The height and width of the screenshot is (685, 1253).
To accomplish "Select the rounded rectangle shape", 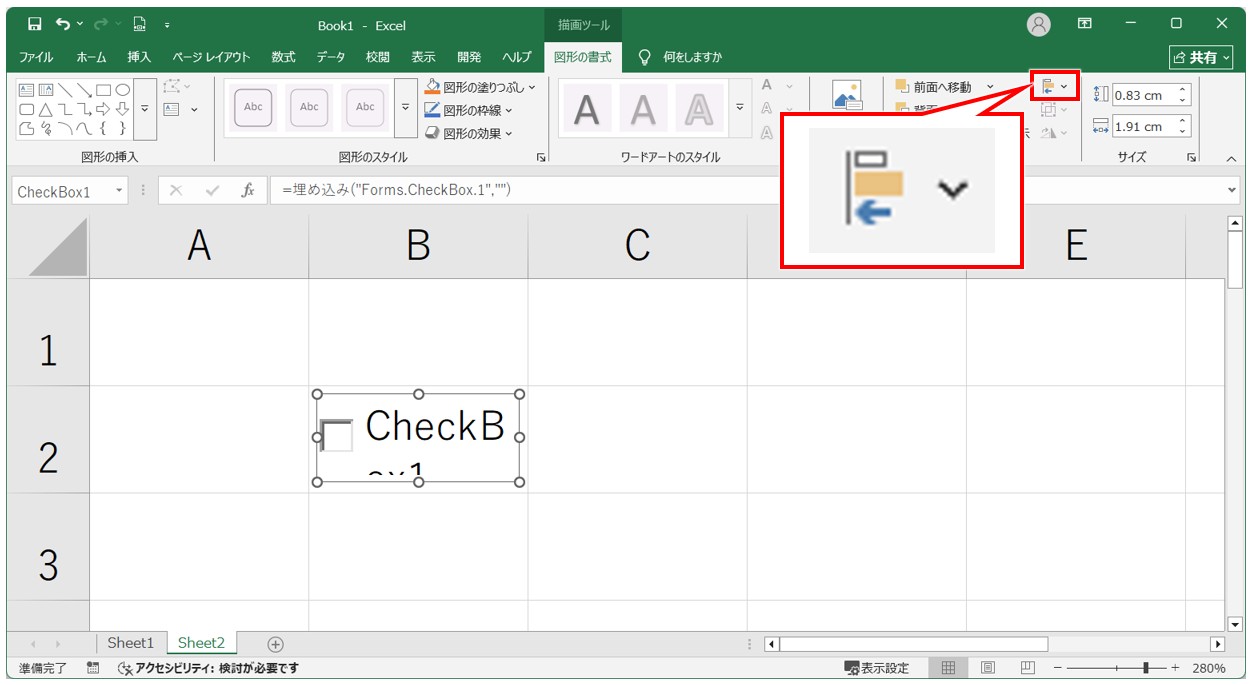I will [27, 109].
